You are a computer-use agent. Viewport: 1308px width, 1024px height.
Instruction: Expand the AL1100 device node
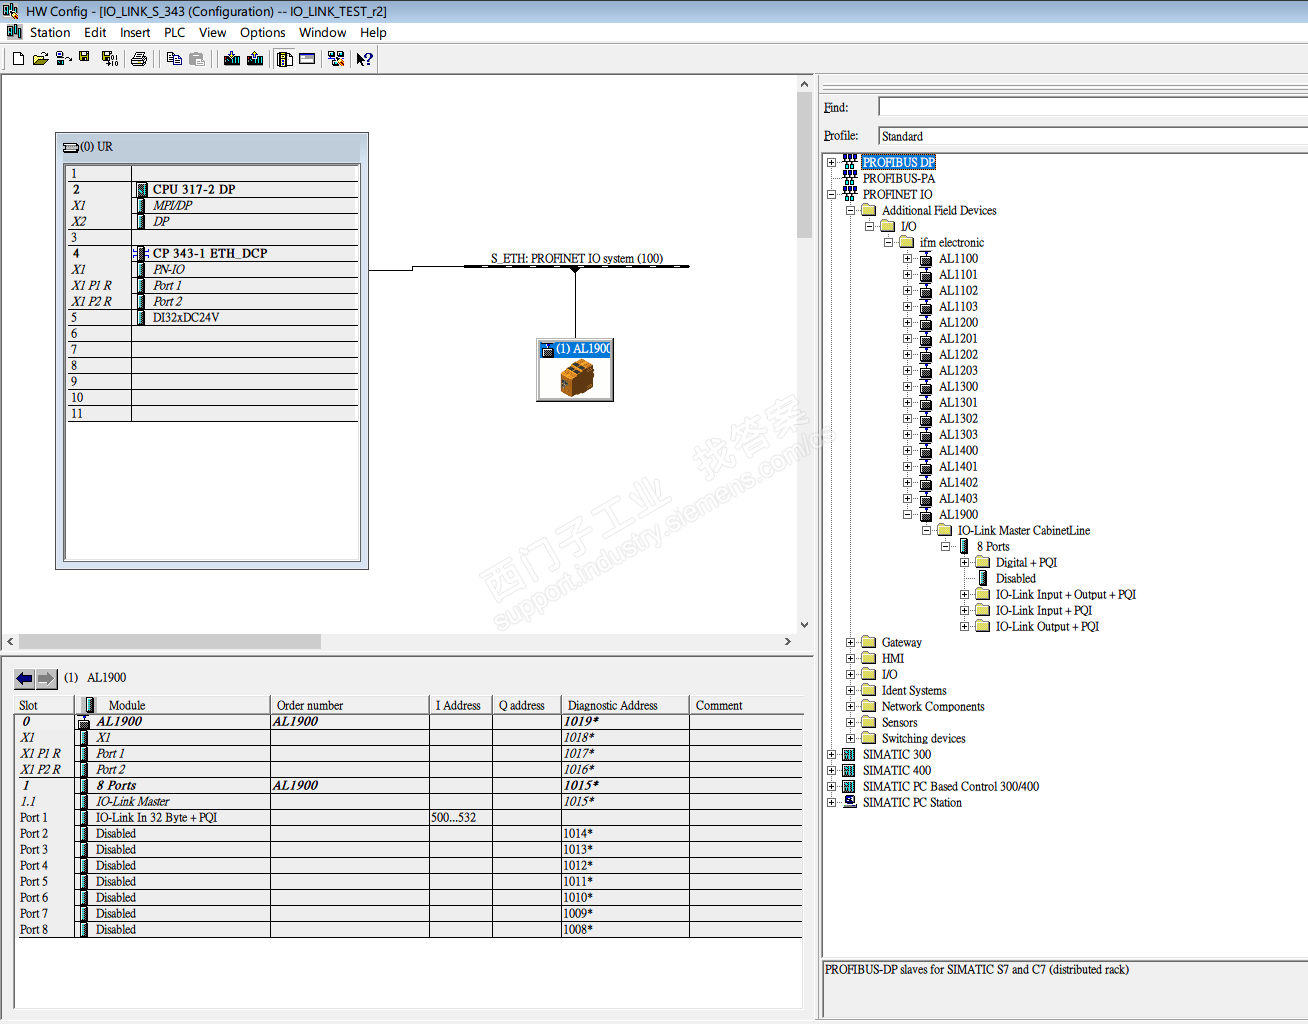tap(907, 259)
